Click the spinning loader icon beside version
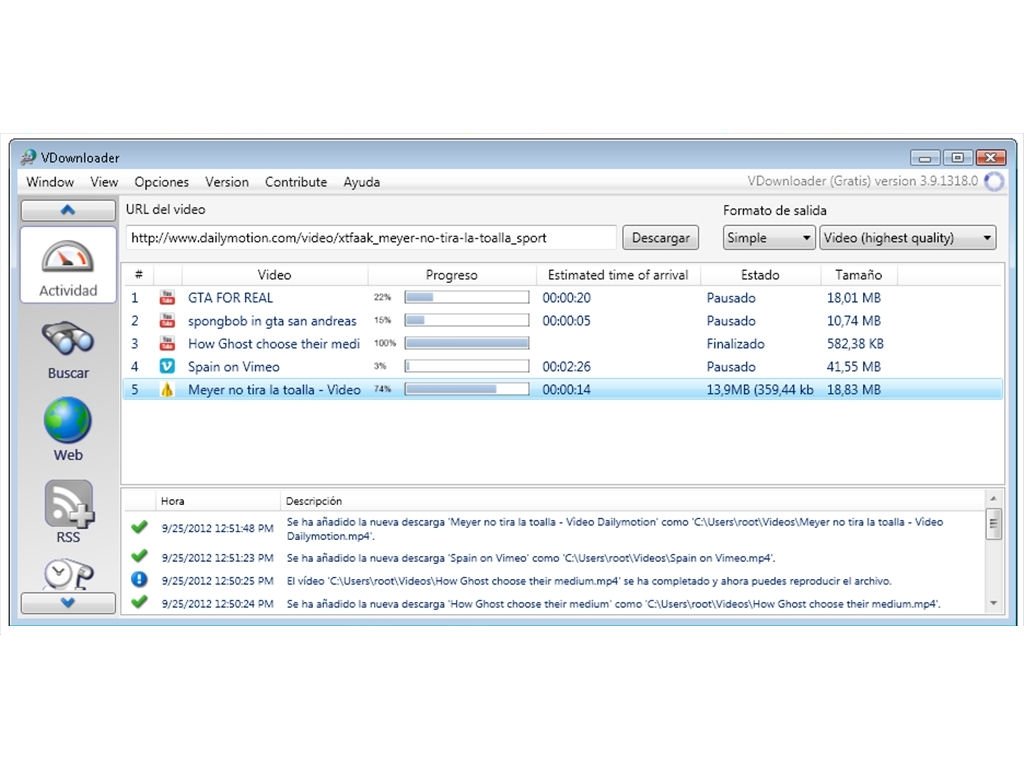This screenshot has width=1024, height=768. pyautogui.click(x=994, y=182)
